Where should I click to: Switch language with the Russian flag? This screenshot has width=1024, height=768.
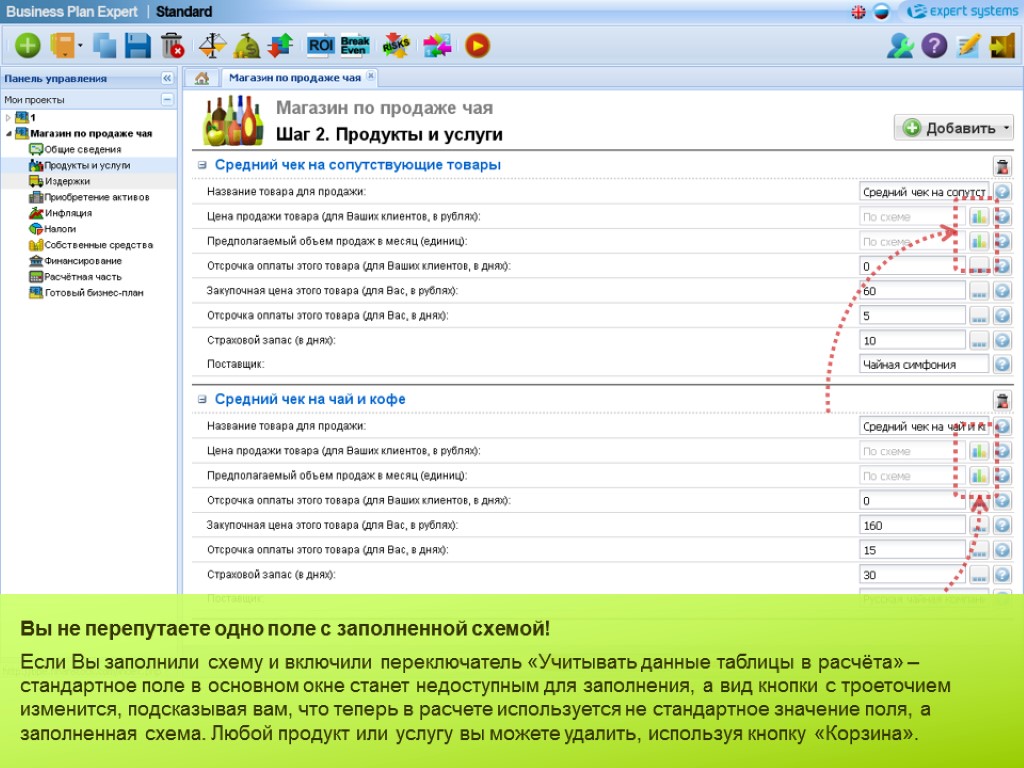point(881,12)
